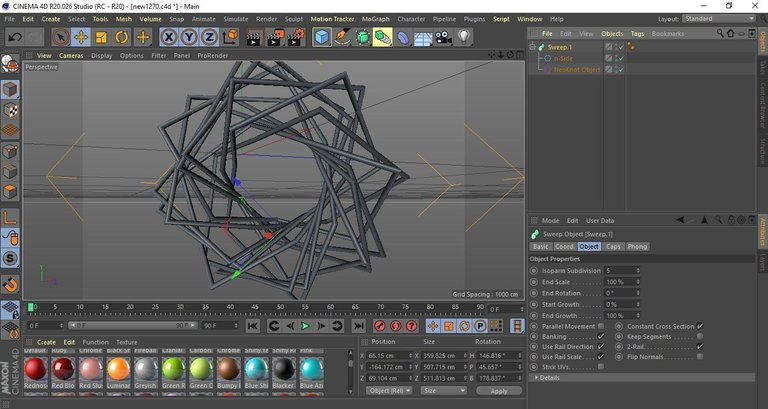Click timeline frame 45 marker
Image resolution: width=768 pixels, height=409 pixels.
point(255,307)
